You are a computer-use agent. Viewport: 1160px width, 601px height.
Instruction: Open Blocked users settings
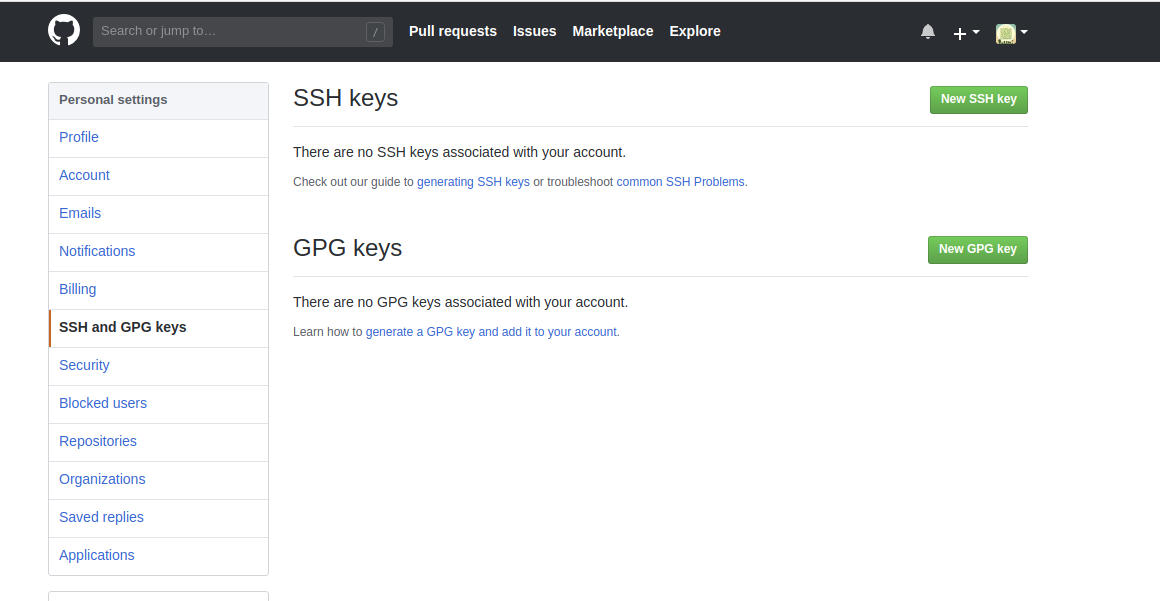tap(103, 403)
